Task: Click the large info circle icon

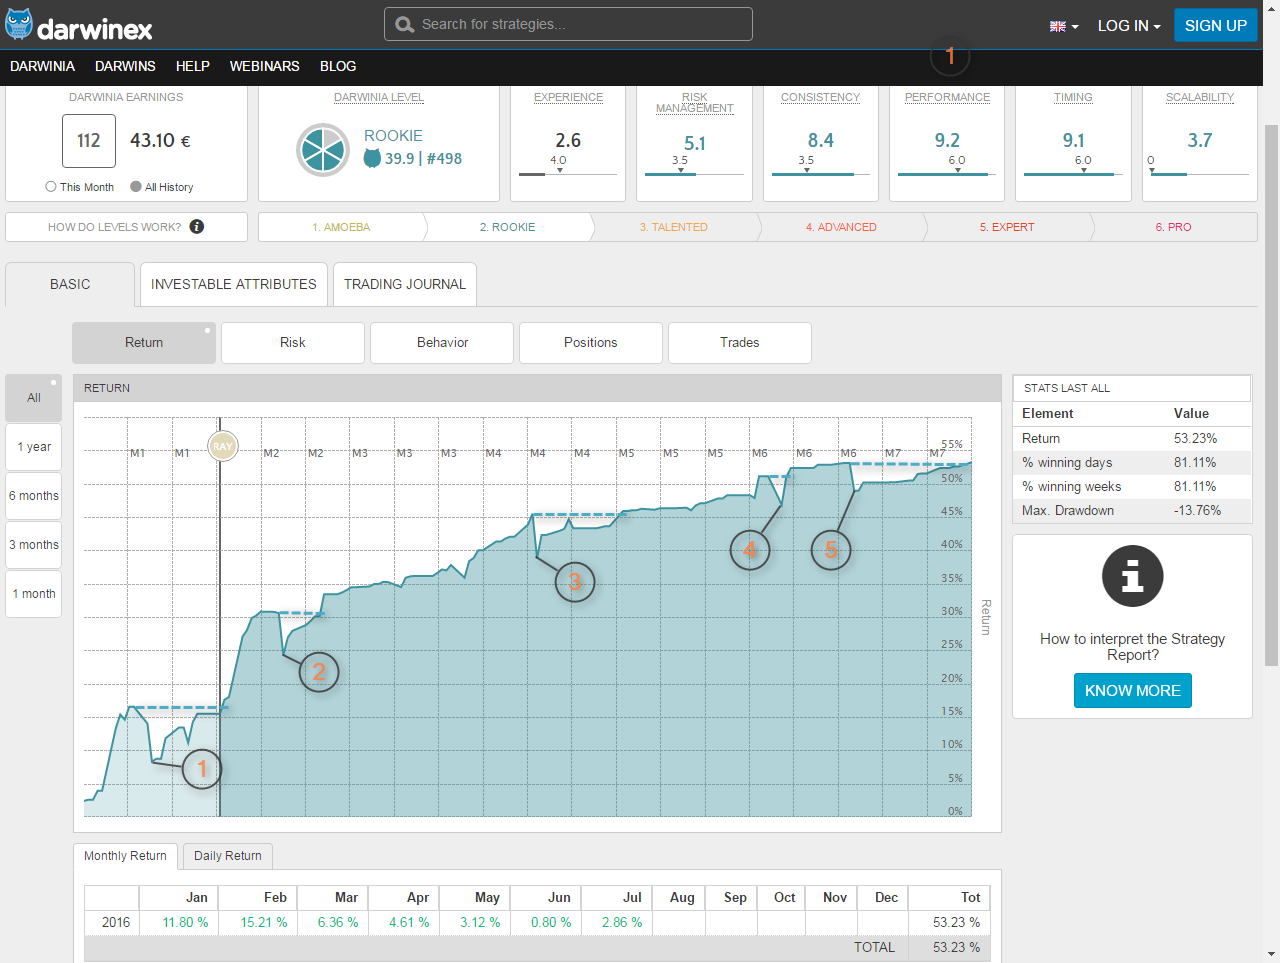Action: 1132,576
